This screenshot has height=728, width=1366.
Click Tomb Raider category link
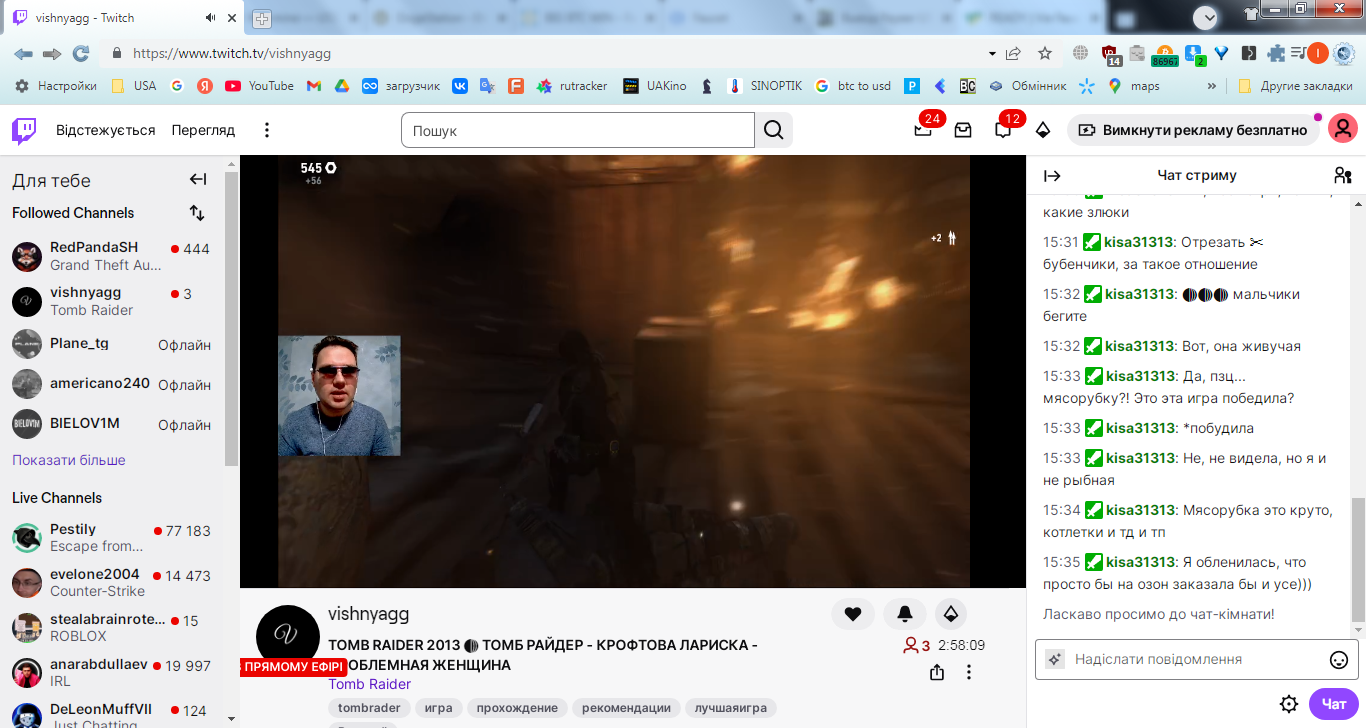tap(369, 684)
